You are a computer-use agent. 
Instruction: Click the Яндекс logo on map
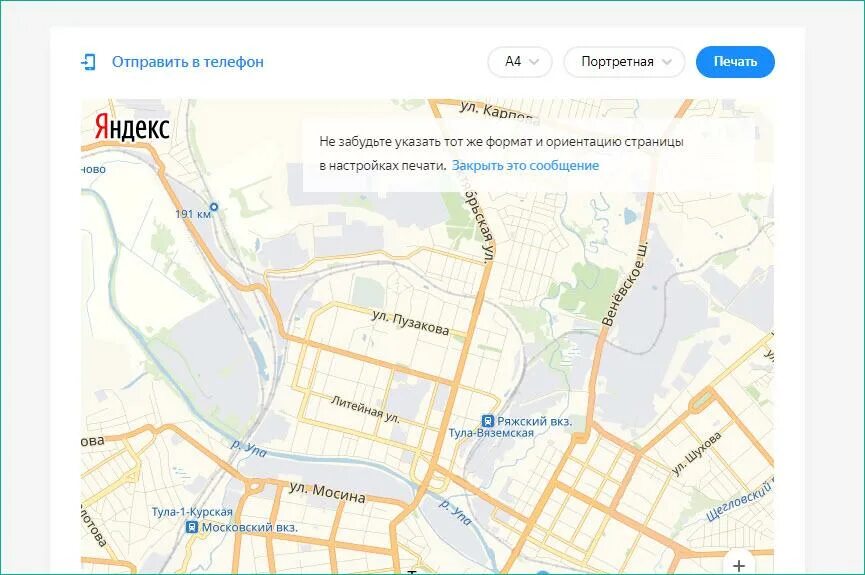tap(132, 127)
